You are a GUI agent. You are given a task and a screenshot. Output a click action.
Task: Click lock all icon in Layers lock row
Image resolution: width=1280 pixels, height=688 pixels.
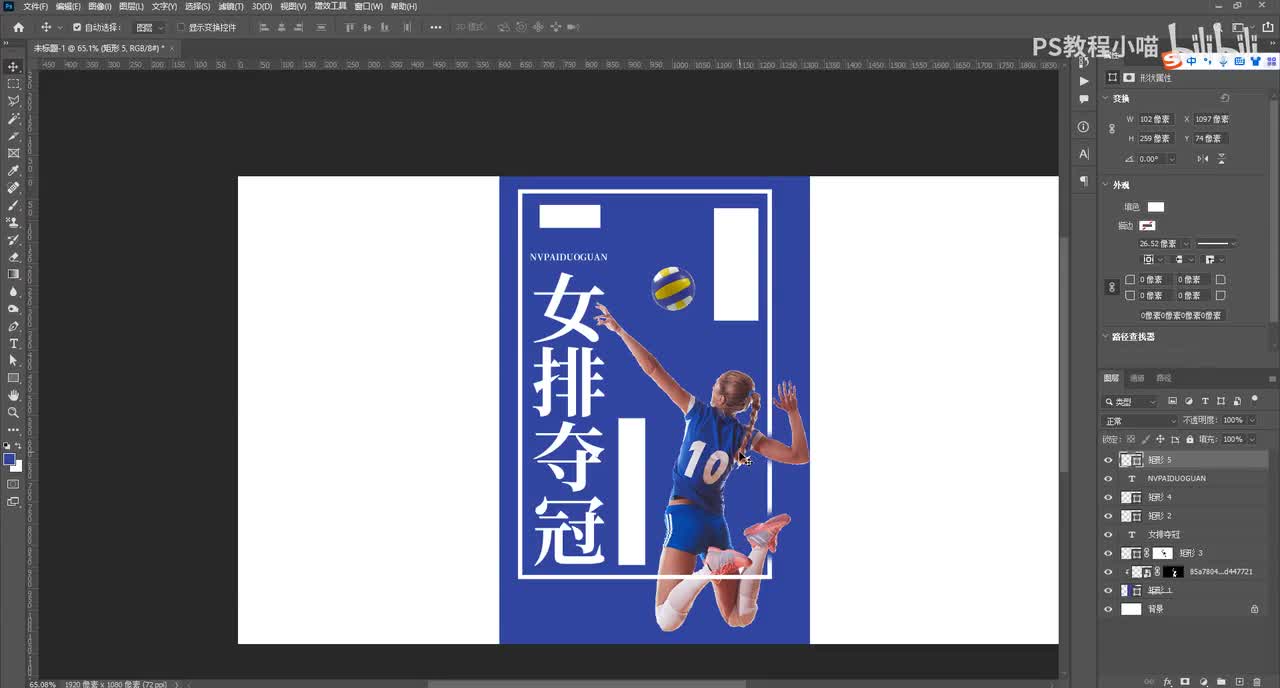1190,439
